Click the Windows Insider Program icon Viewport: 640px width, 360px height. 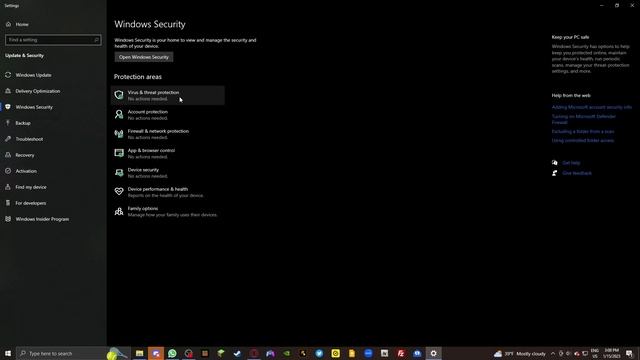pos(8,219)
